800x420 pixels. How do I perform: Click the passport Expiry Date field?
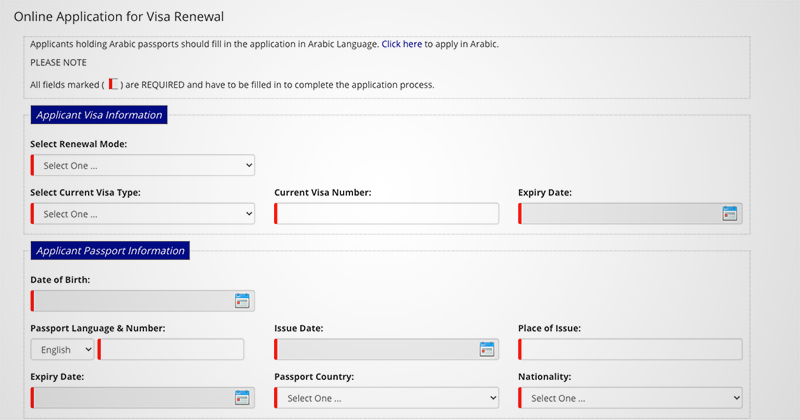[132, 397]
